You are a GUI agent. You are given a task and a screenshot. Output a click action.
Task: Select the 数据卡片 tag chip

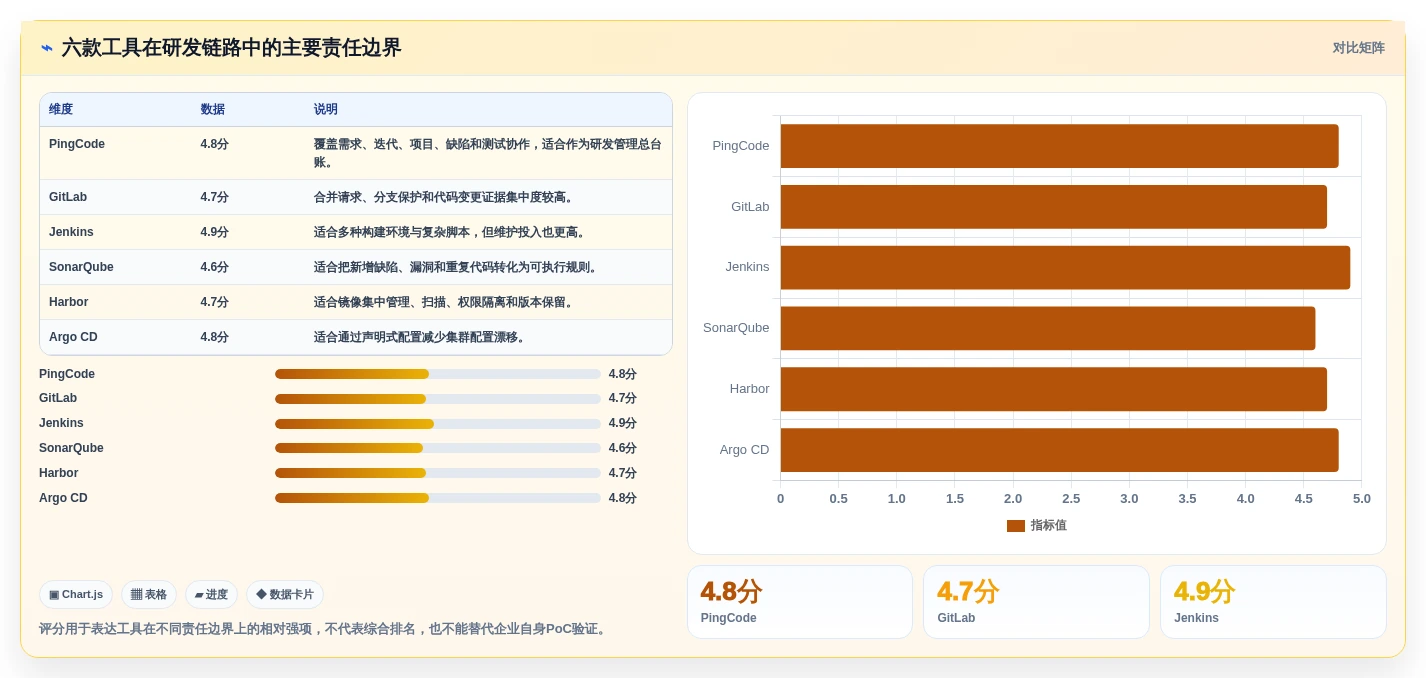point(285,594)
